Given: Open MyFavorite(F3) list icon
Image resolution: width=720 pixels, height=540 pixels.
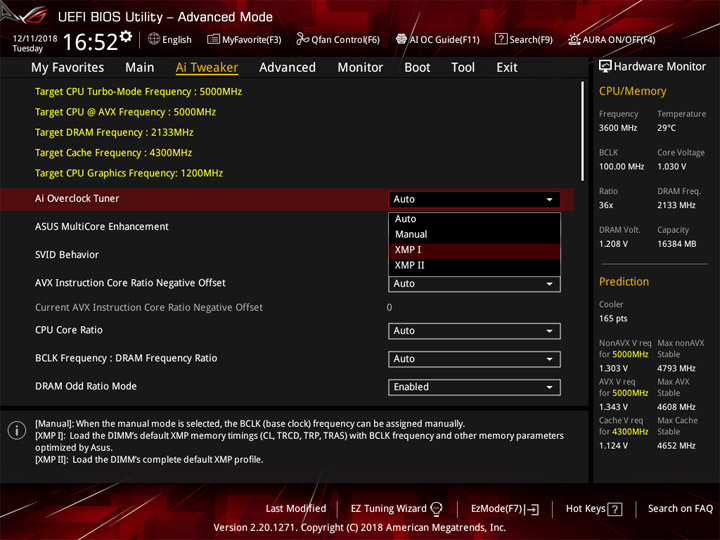Looking at the screenshot, I should coord(213,39).
